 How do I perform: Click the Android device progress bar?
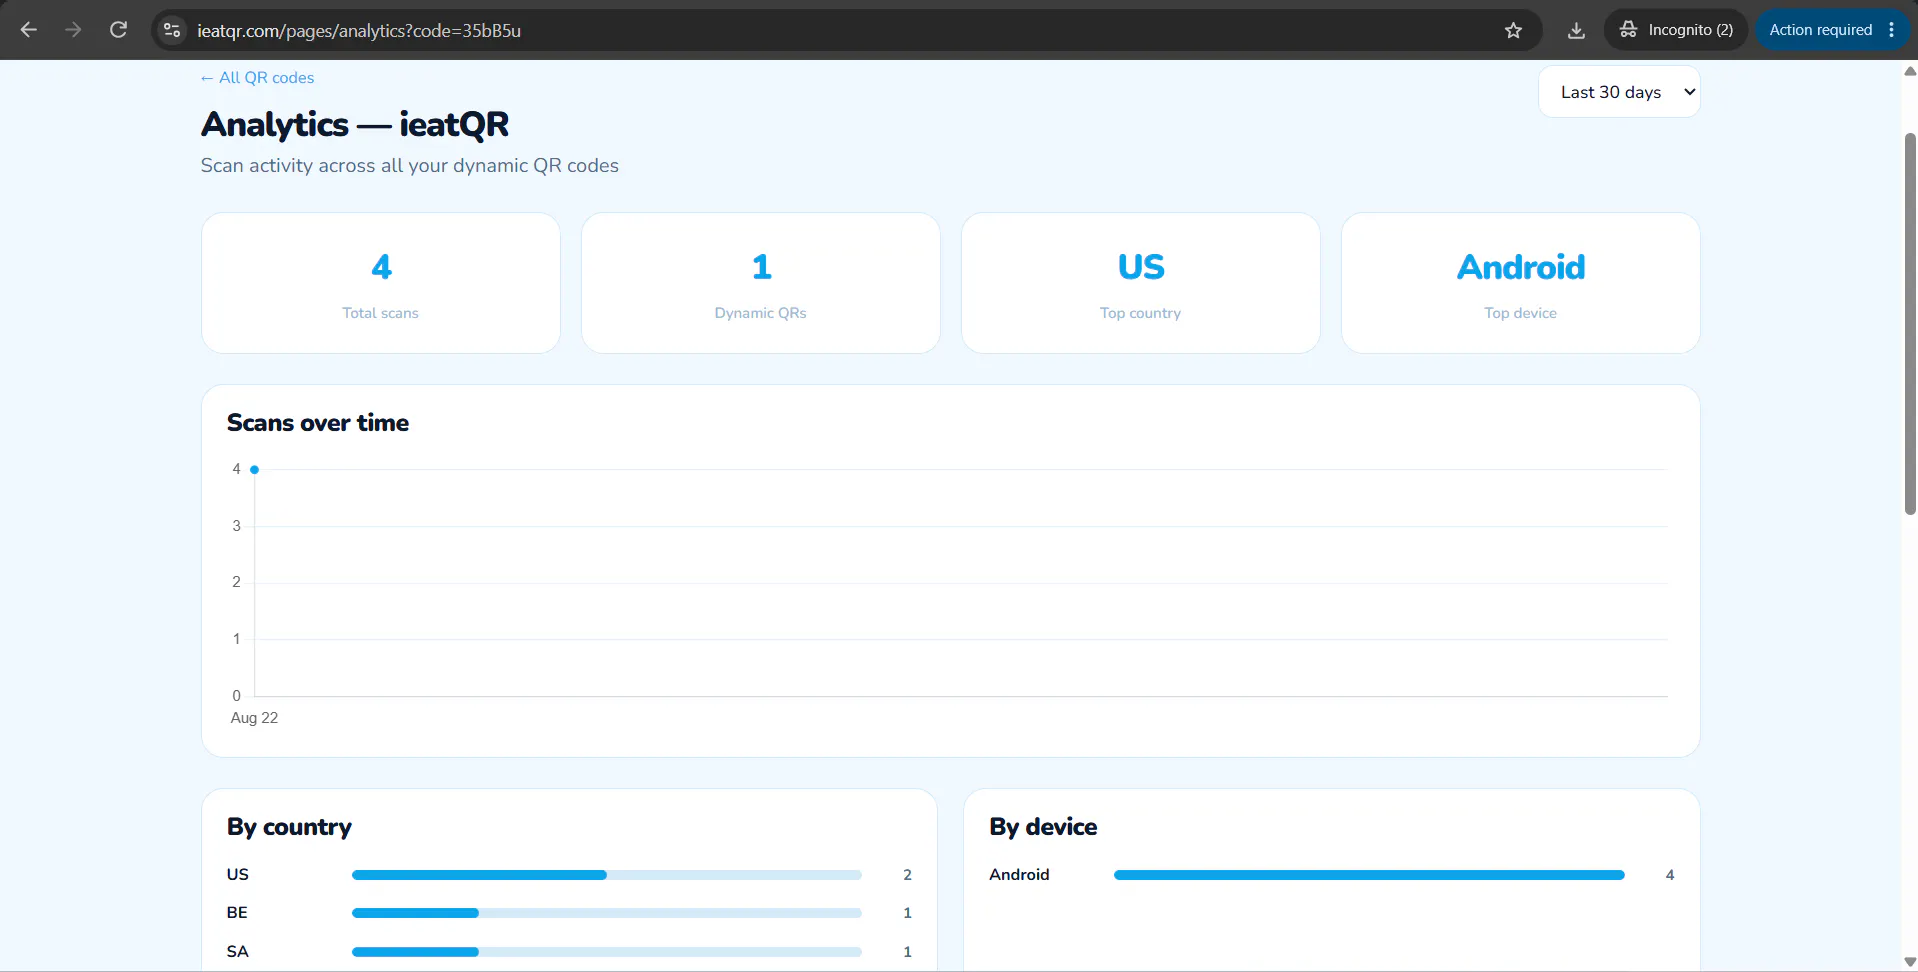[1369, 875]
